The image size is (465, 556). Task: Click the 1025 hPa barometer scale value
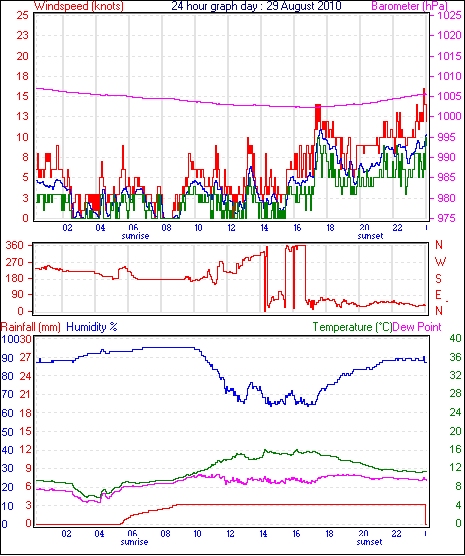(449, 16)
